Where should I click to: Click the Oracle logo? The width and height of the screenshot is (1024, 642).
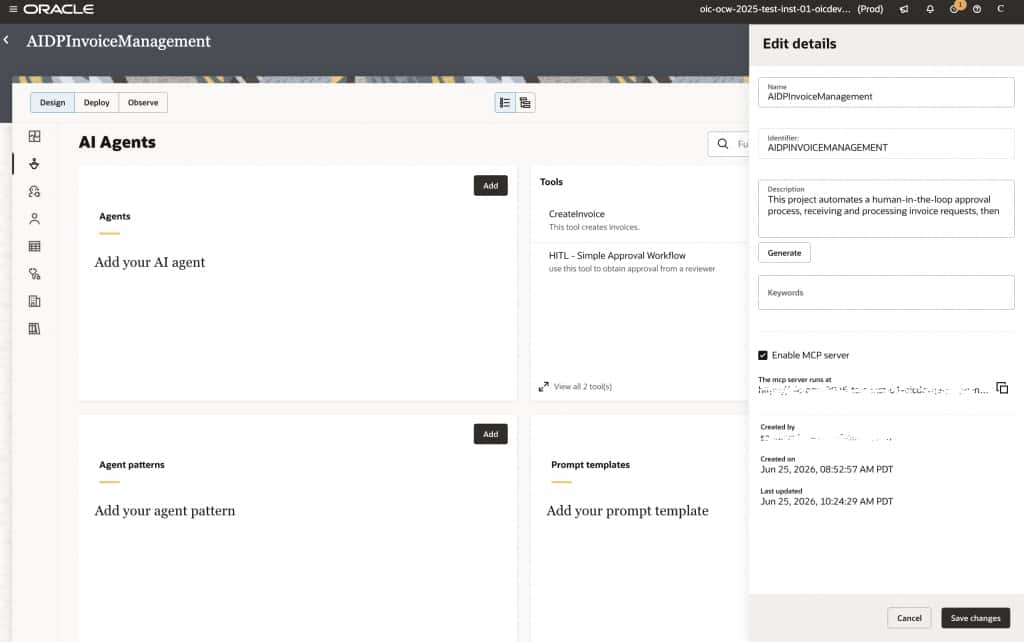[x=59, y=9]
